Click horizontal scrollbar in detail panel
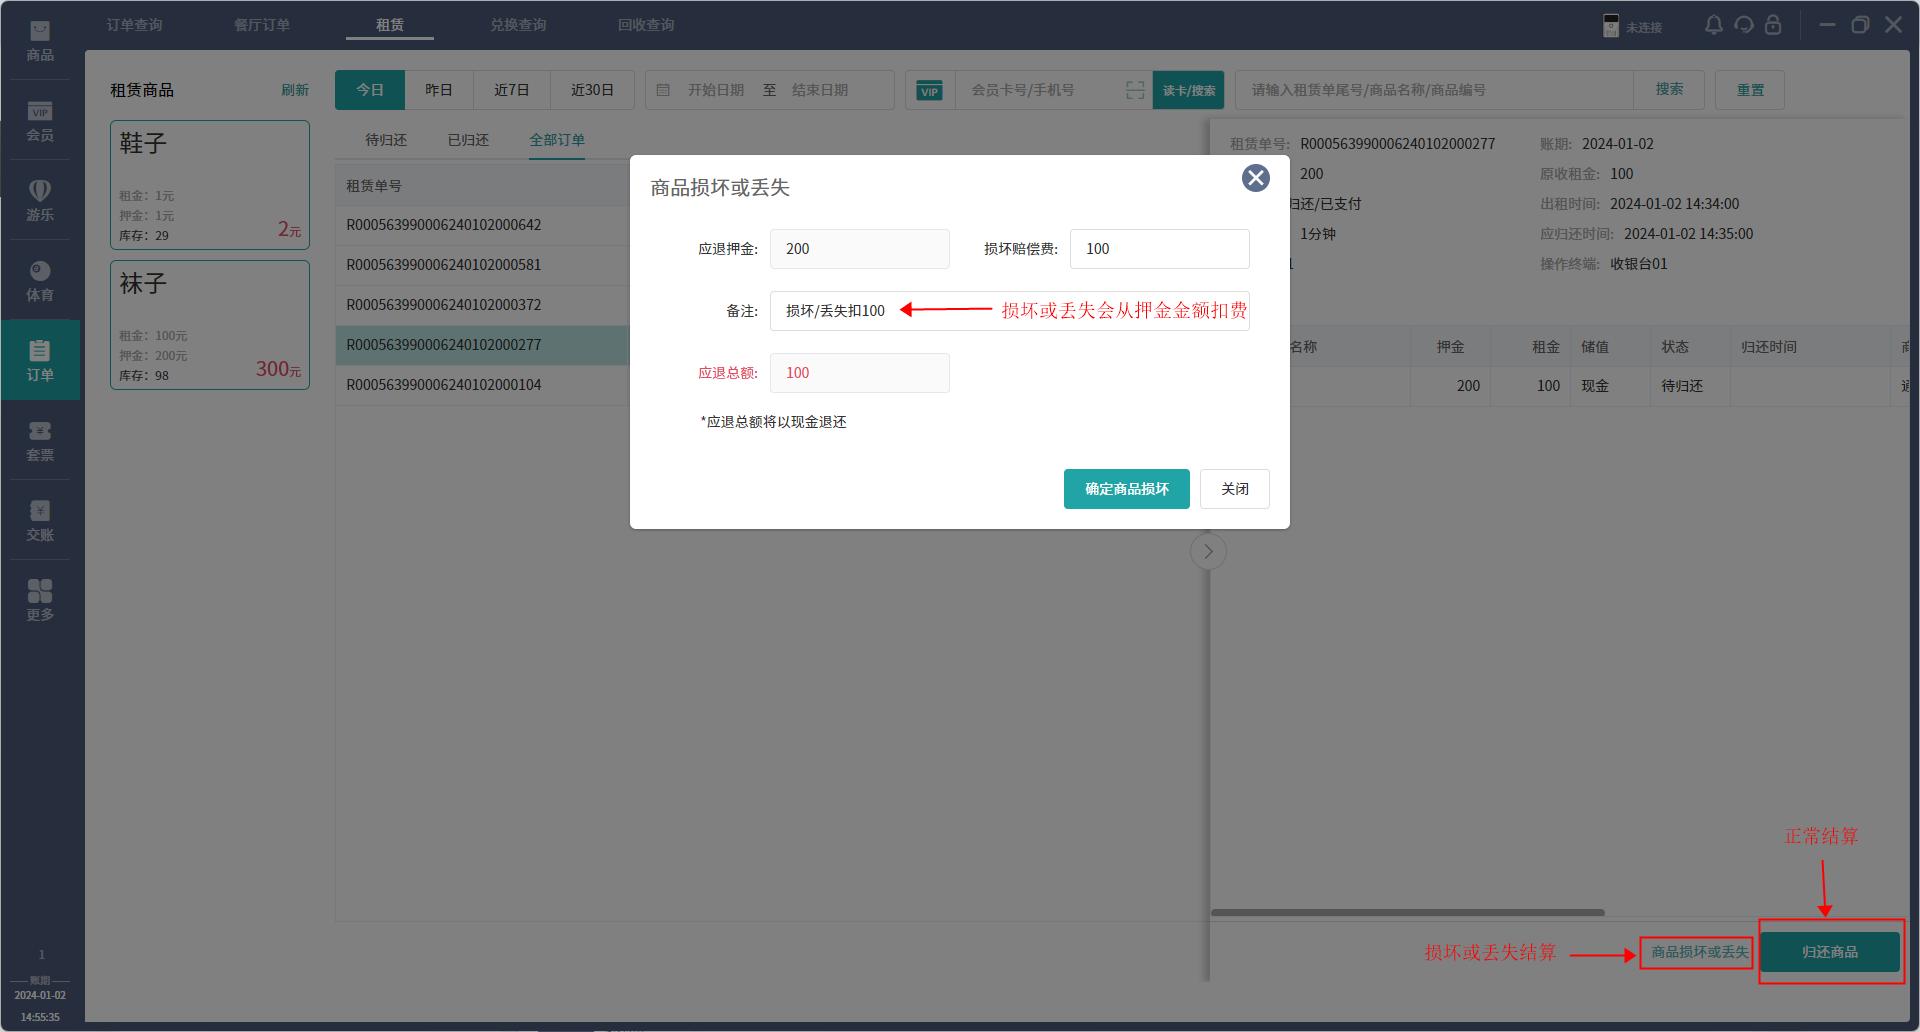 click(1408, 912)
